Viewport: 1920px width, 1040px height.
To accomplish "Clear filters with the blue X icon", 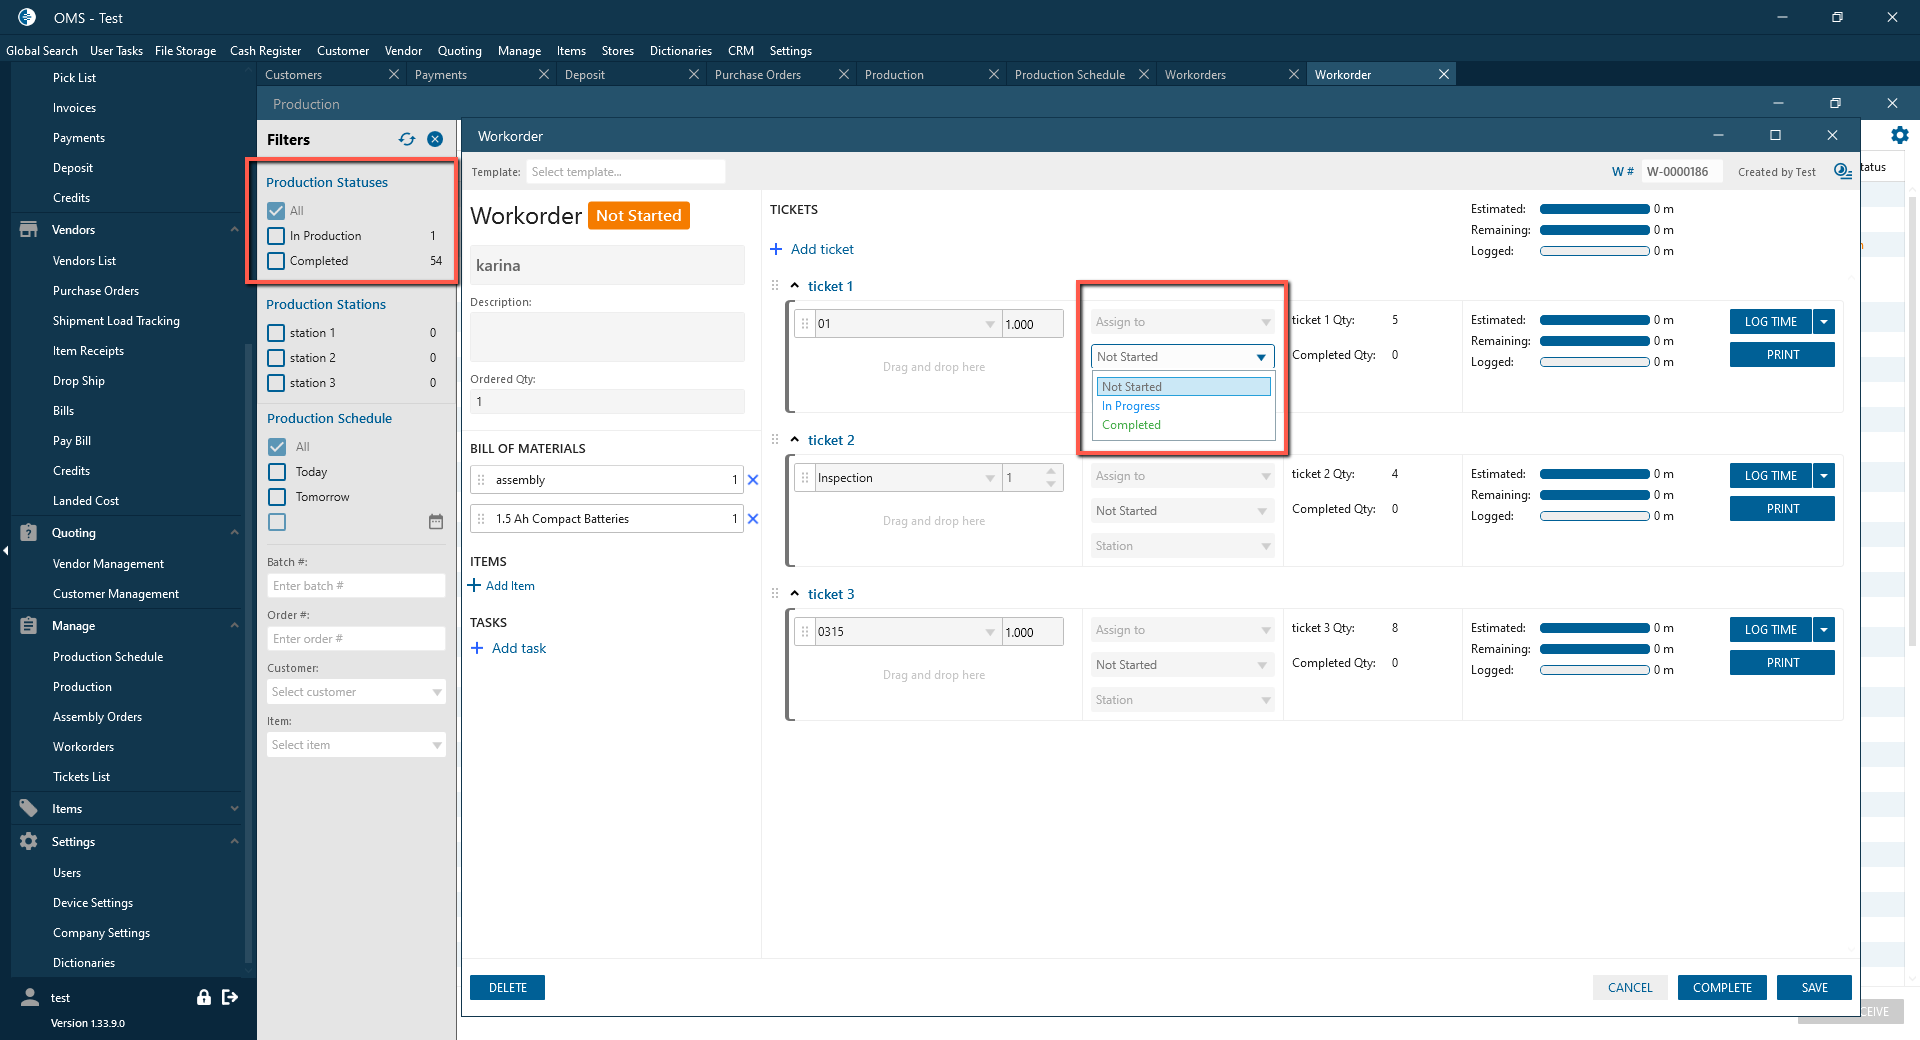I will (435, 140).
